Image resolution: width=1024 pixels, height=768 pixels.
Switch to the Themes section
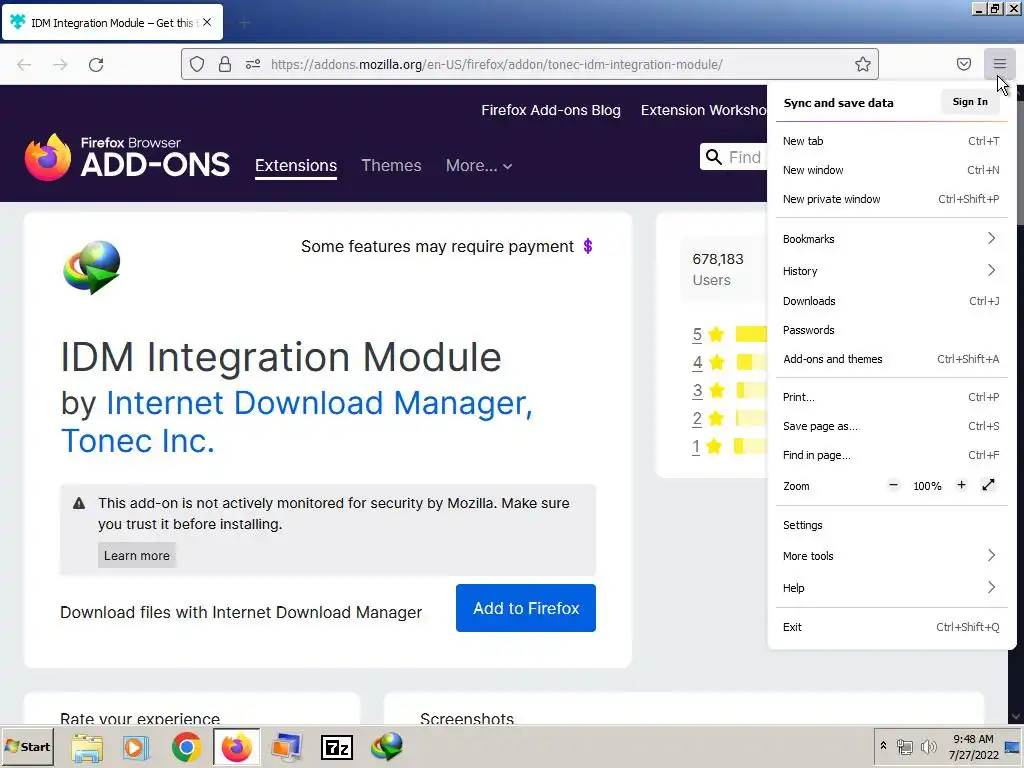click(x=391, y=165)
